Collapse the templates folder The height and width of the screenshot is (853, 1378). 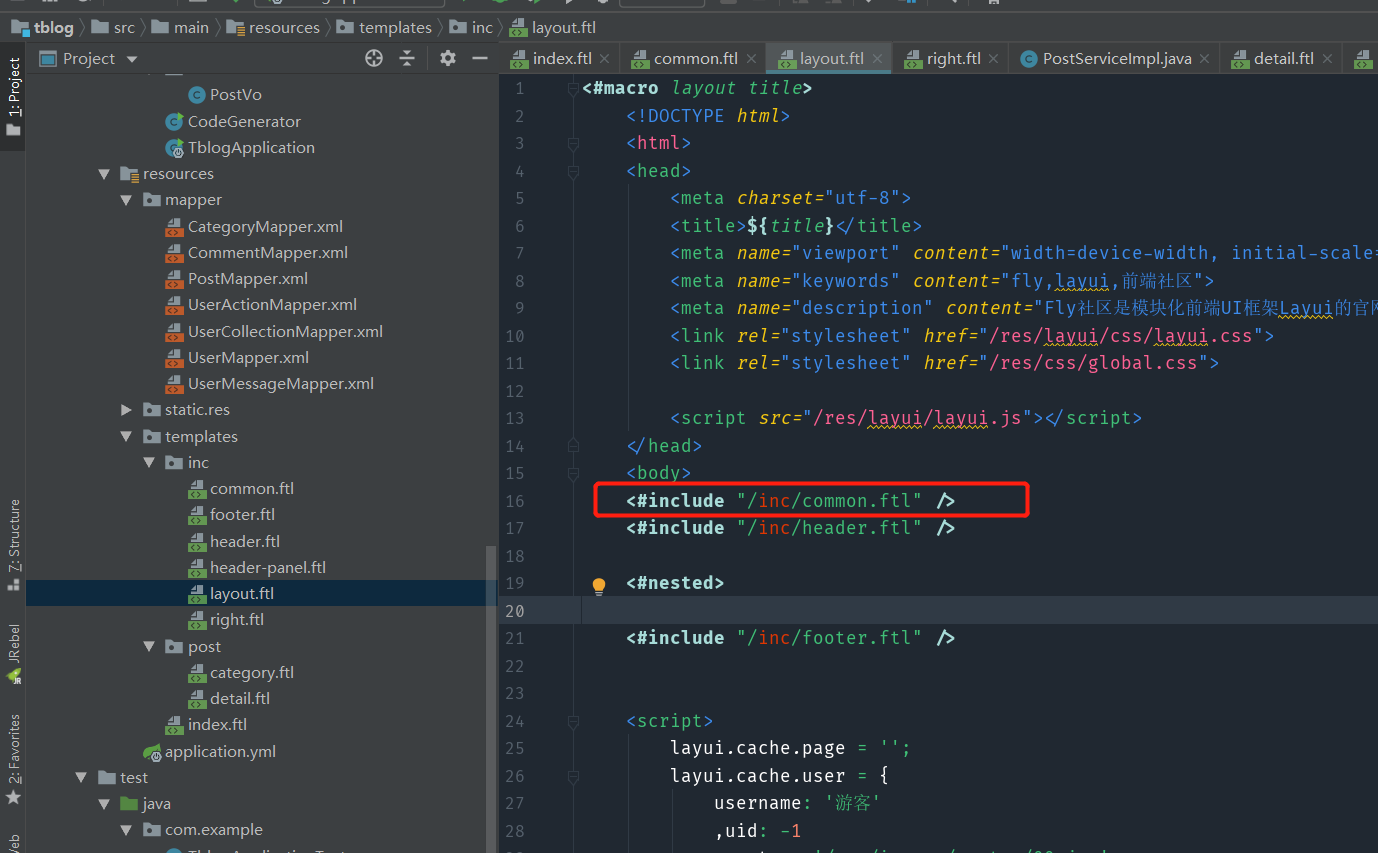[x=126, y=437]
